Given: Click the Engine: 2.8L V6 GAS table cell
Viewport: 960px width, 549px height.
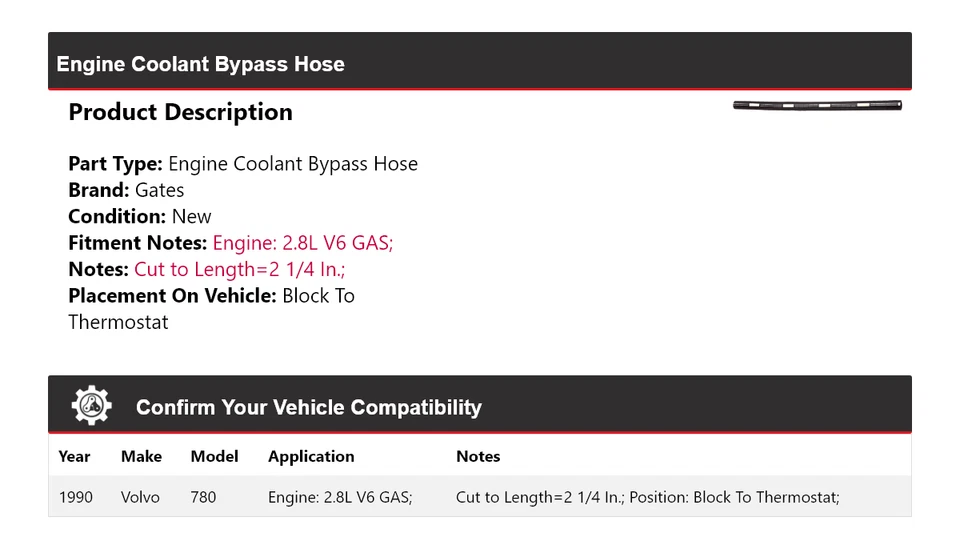Looking at the screenshot, I should tap(340, 497).
